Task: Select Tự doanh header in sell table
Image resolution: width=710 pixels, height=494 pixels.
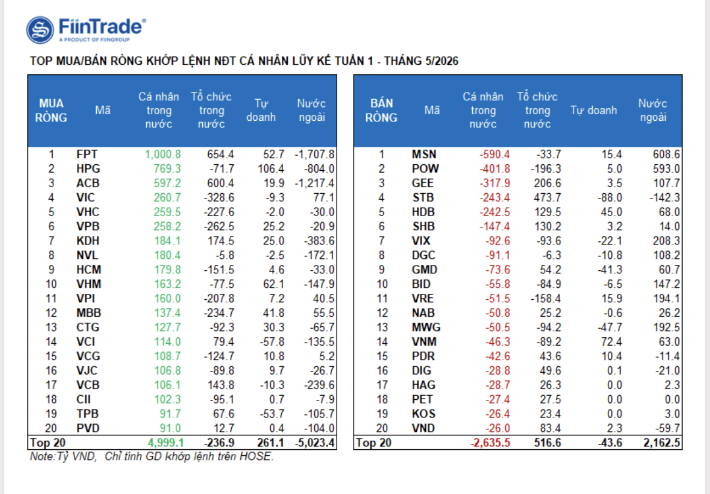Action: click(594, 110)
